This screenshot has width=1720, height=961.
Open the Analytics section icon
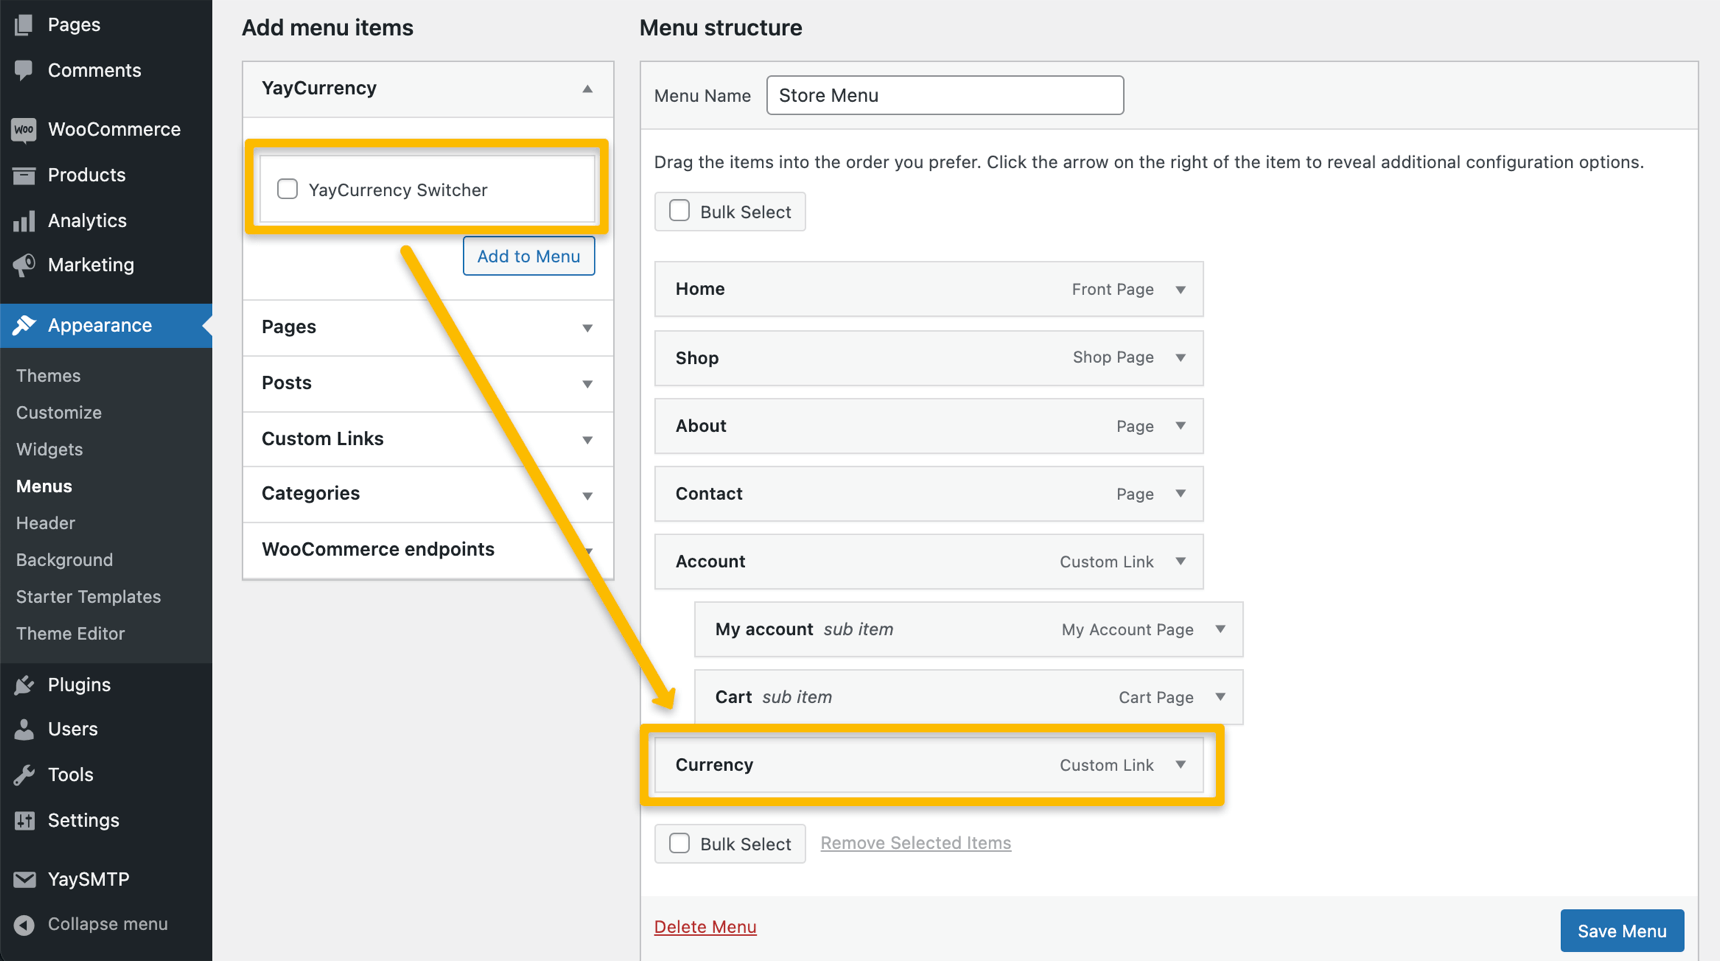coord(24,220)
